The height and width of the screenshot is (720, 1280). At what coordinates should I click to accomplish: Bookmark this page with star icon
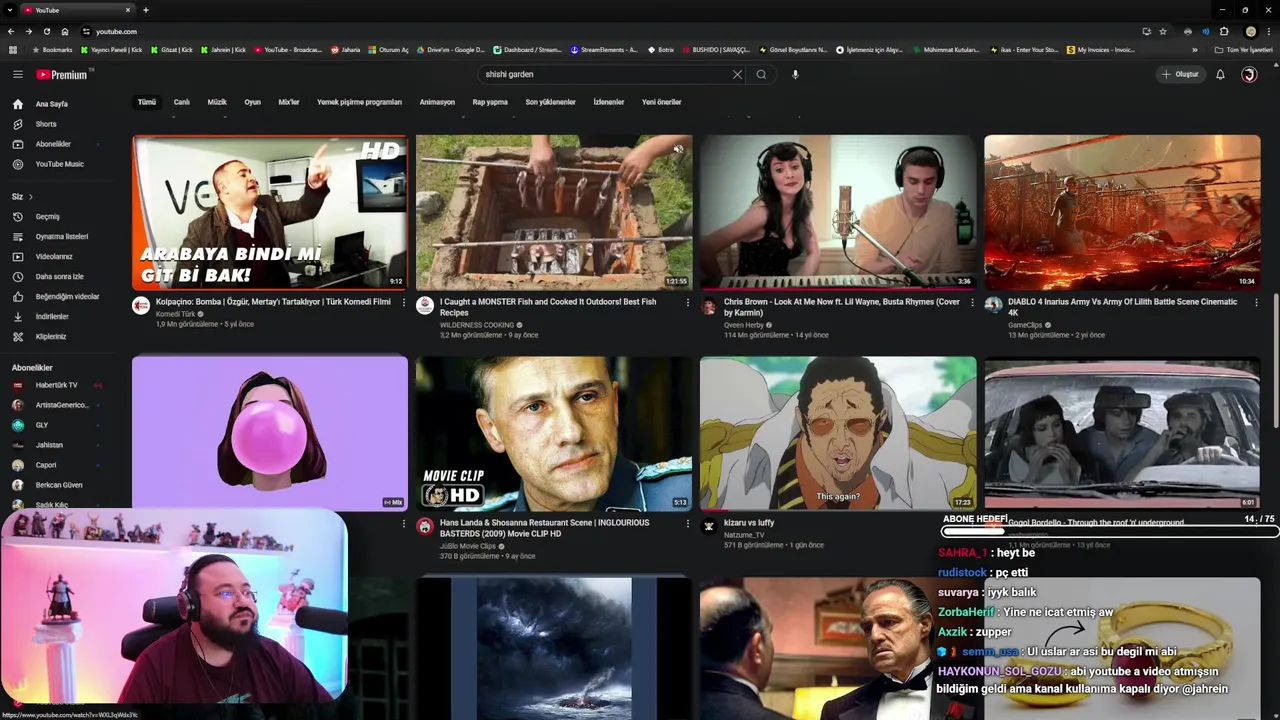(1163, 31)
